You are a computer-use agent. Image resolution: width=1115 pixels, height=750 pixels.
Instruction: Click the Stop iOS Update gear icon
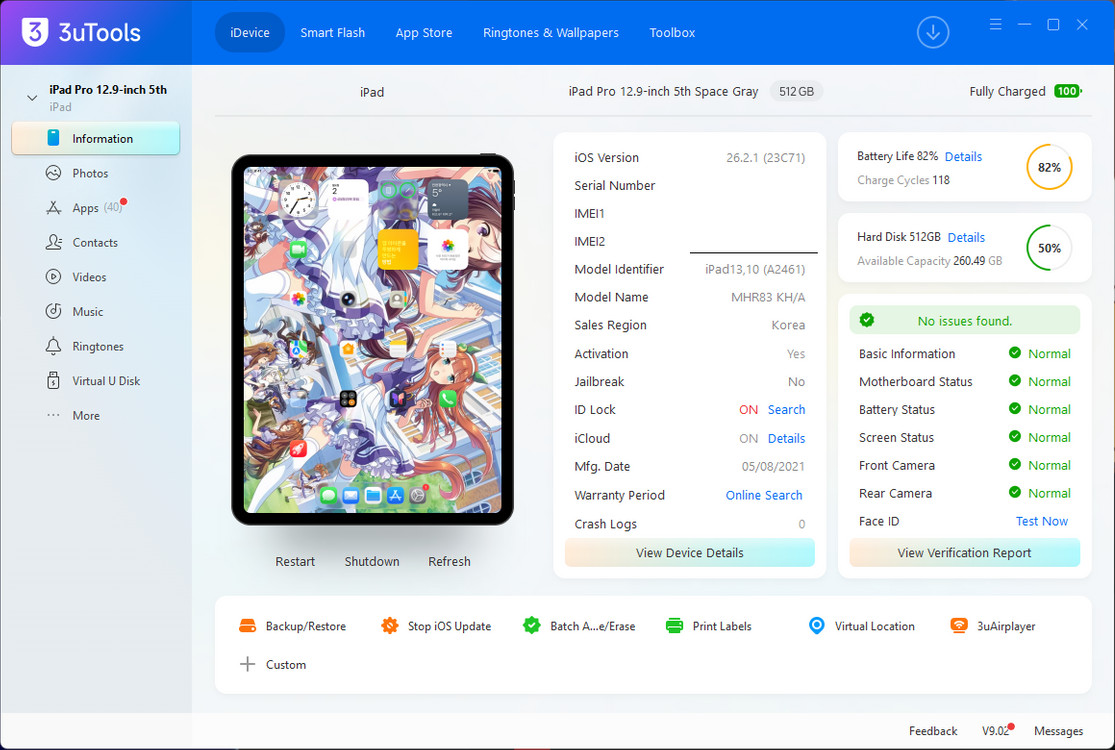tap(390, 626)
